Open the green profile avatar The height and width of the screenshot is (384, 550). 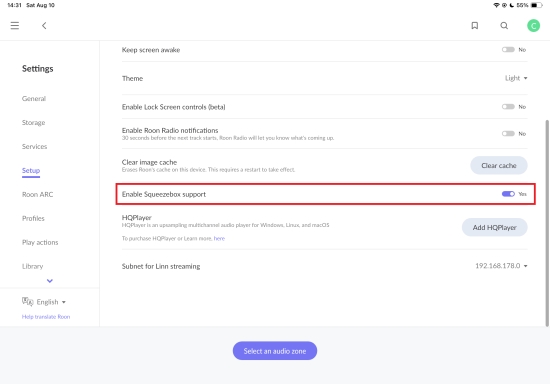[534, 26]
